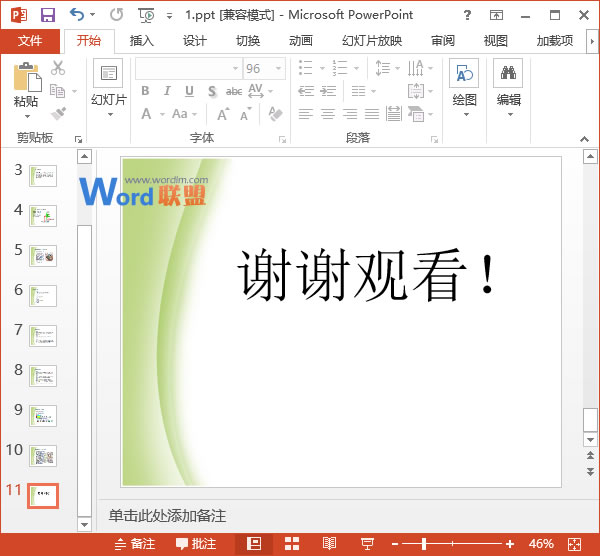This screenshot has width=600, height=556.
Task: Open Font Color A dropdown
Action: point(162,114)
